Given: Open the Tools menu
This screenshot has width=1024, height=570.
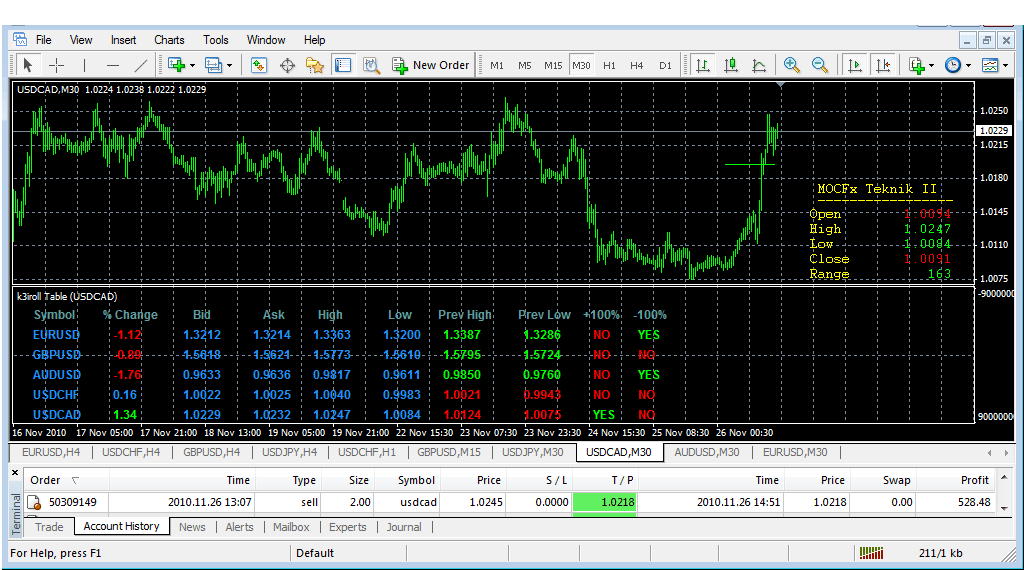Looking at the screenshot, I should tap(216, 40).
